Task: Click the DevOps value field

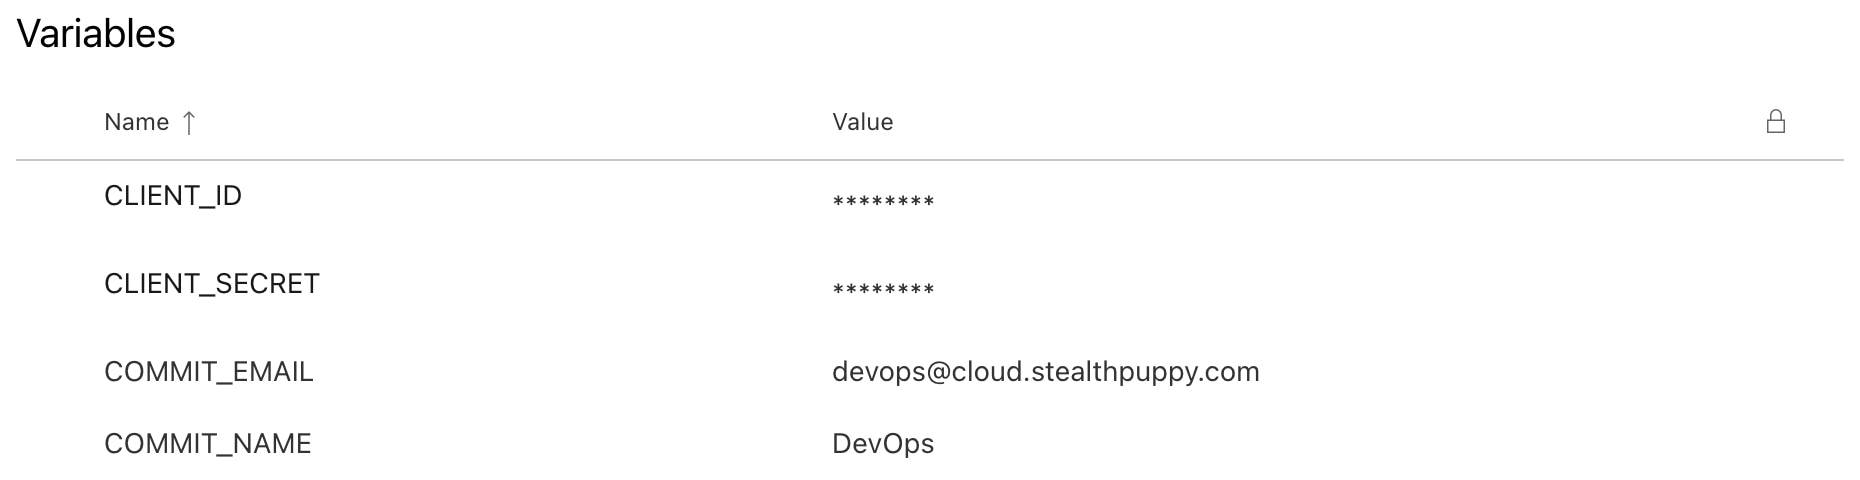Action: (x=883, y=444)
